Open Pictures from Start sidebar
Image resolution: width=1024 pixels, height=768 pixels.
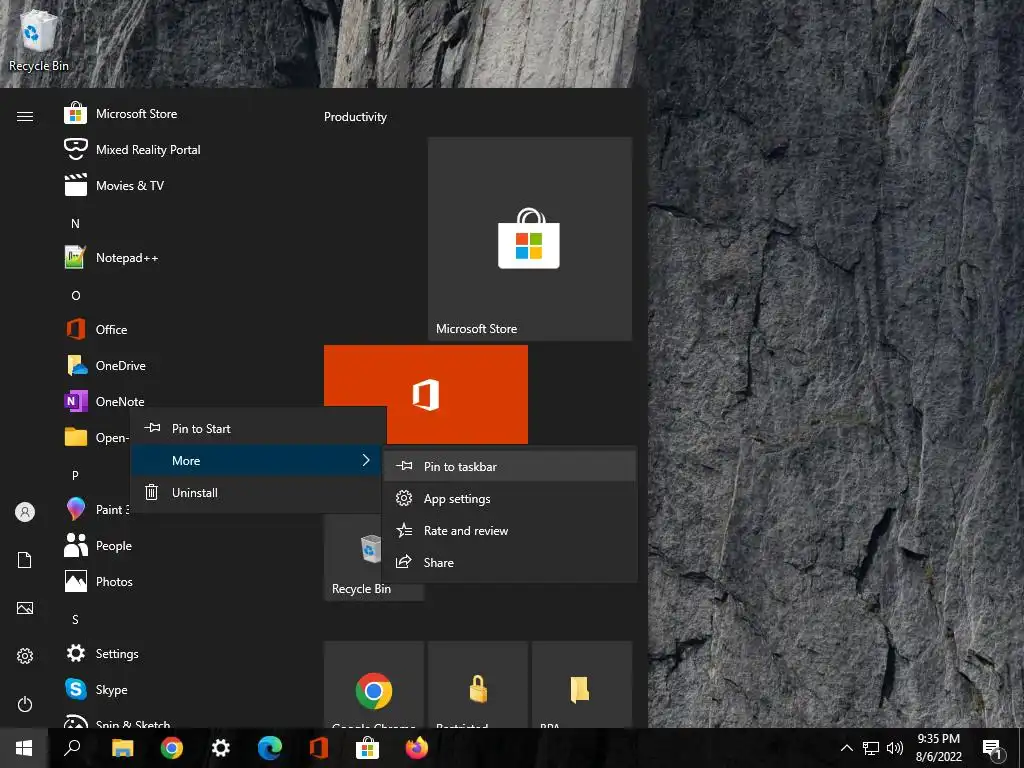pos(25,608)
